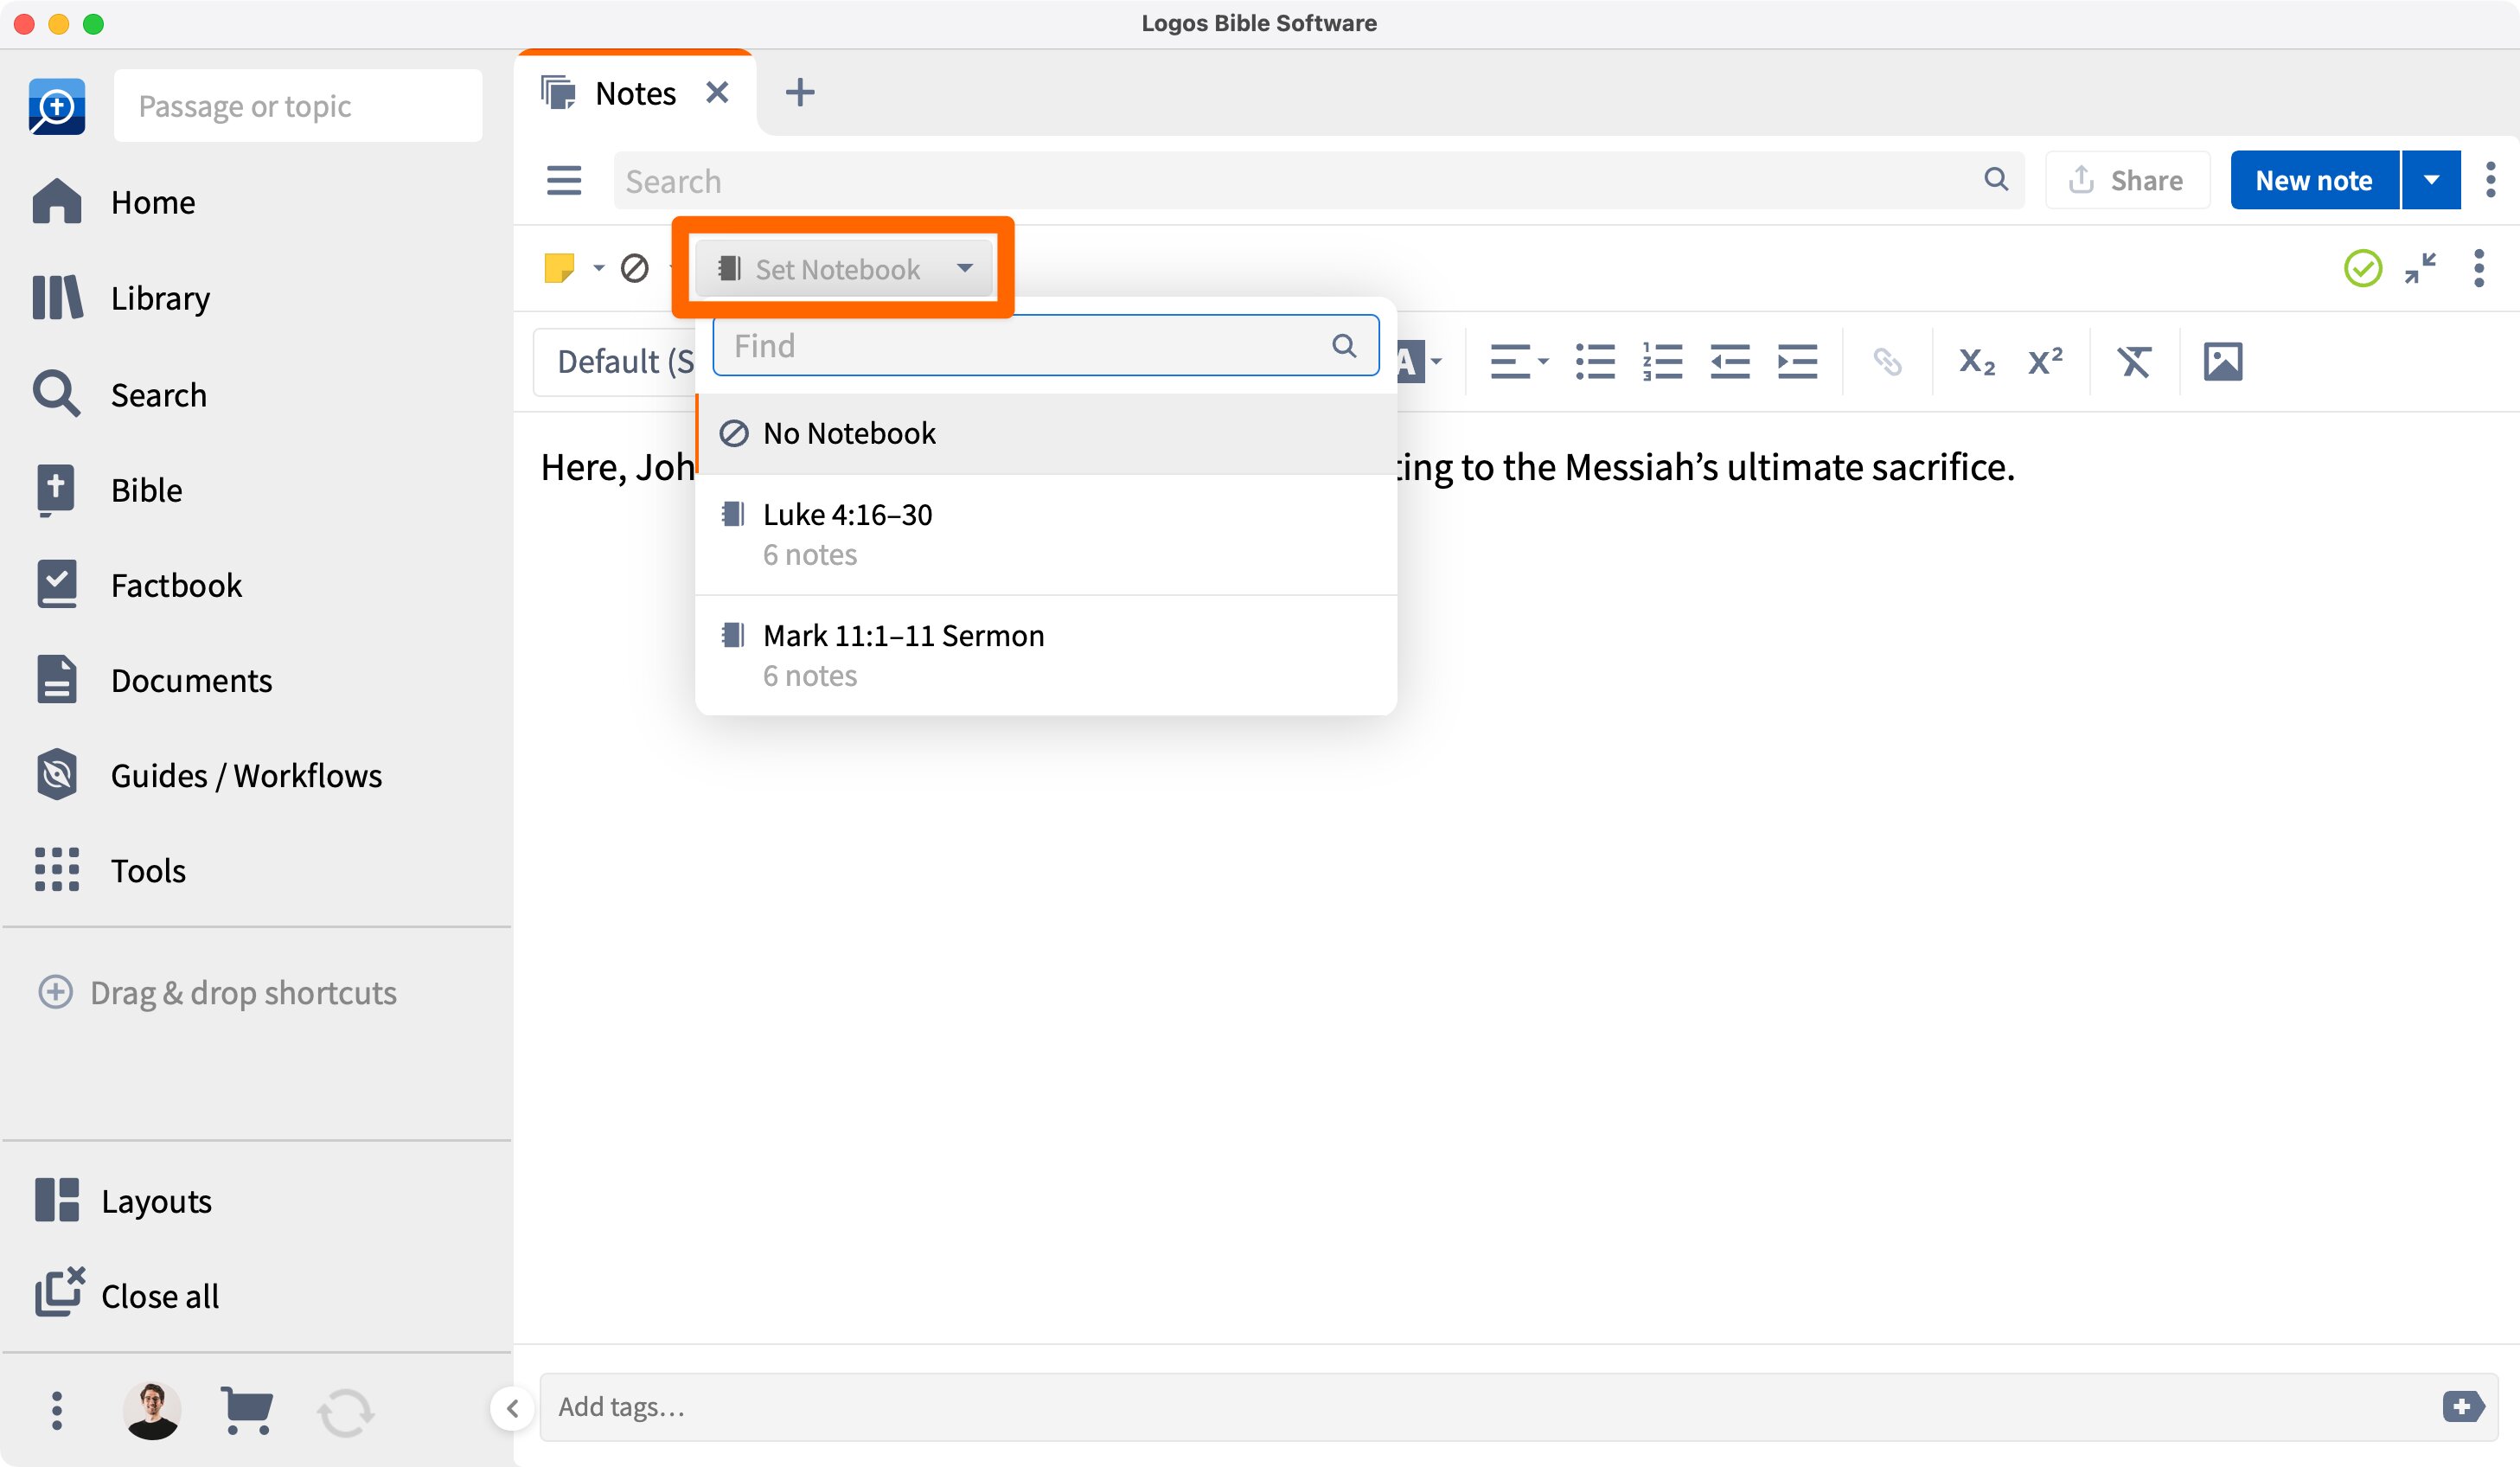This screenshot has height=1467, width=2520.
Task: Open the note icon color dropdown arrow
Action: coord(598,267)
